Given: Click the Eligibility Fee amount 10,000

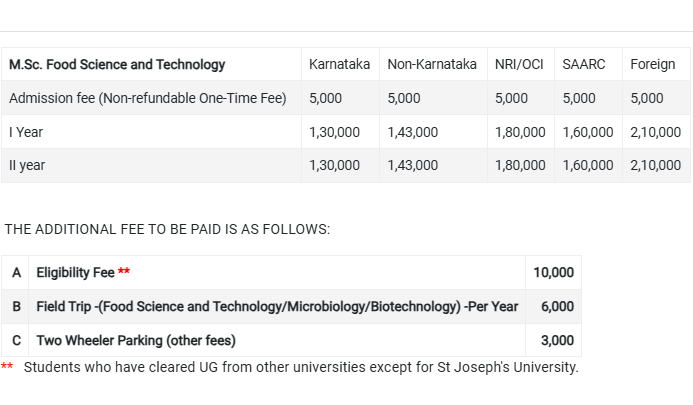Looking at the screenshot, I should (553, 273).
